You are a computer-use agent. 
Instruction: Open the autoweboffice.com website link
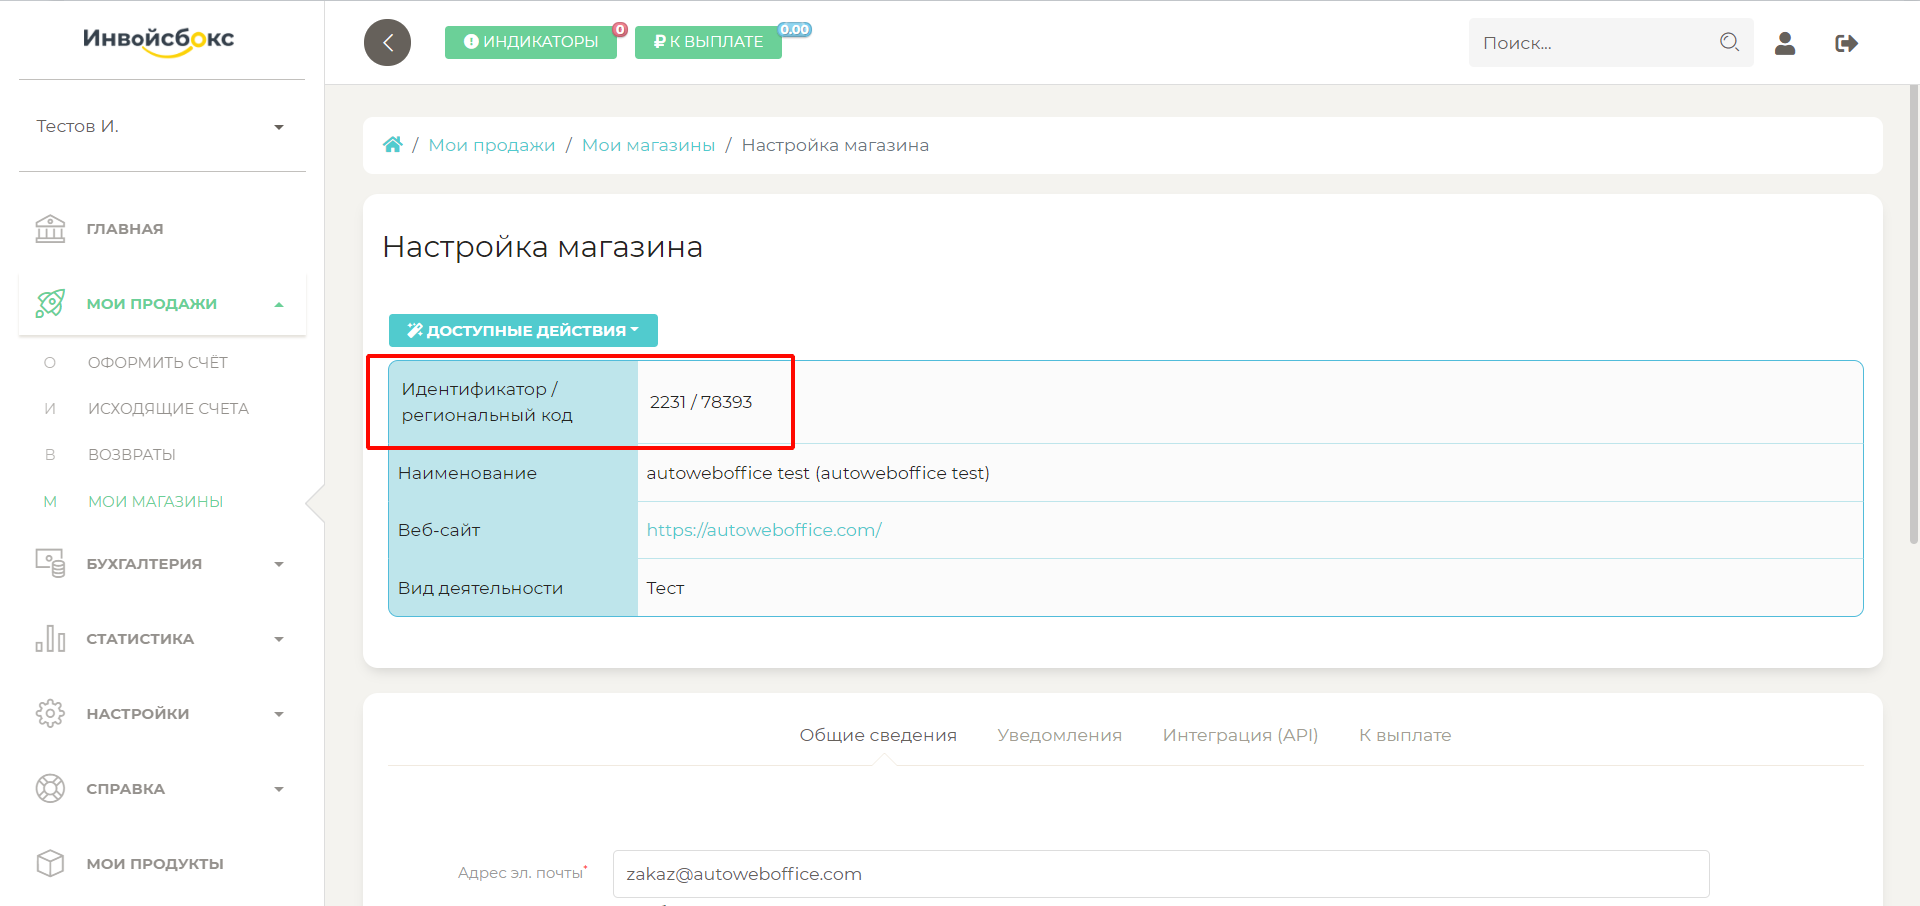pos(764,530)
